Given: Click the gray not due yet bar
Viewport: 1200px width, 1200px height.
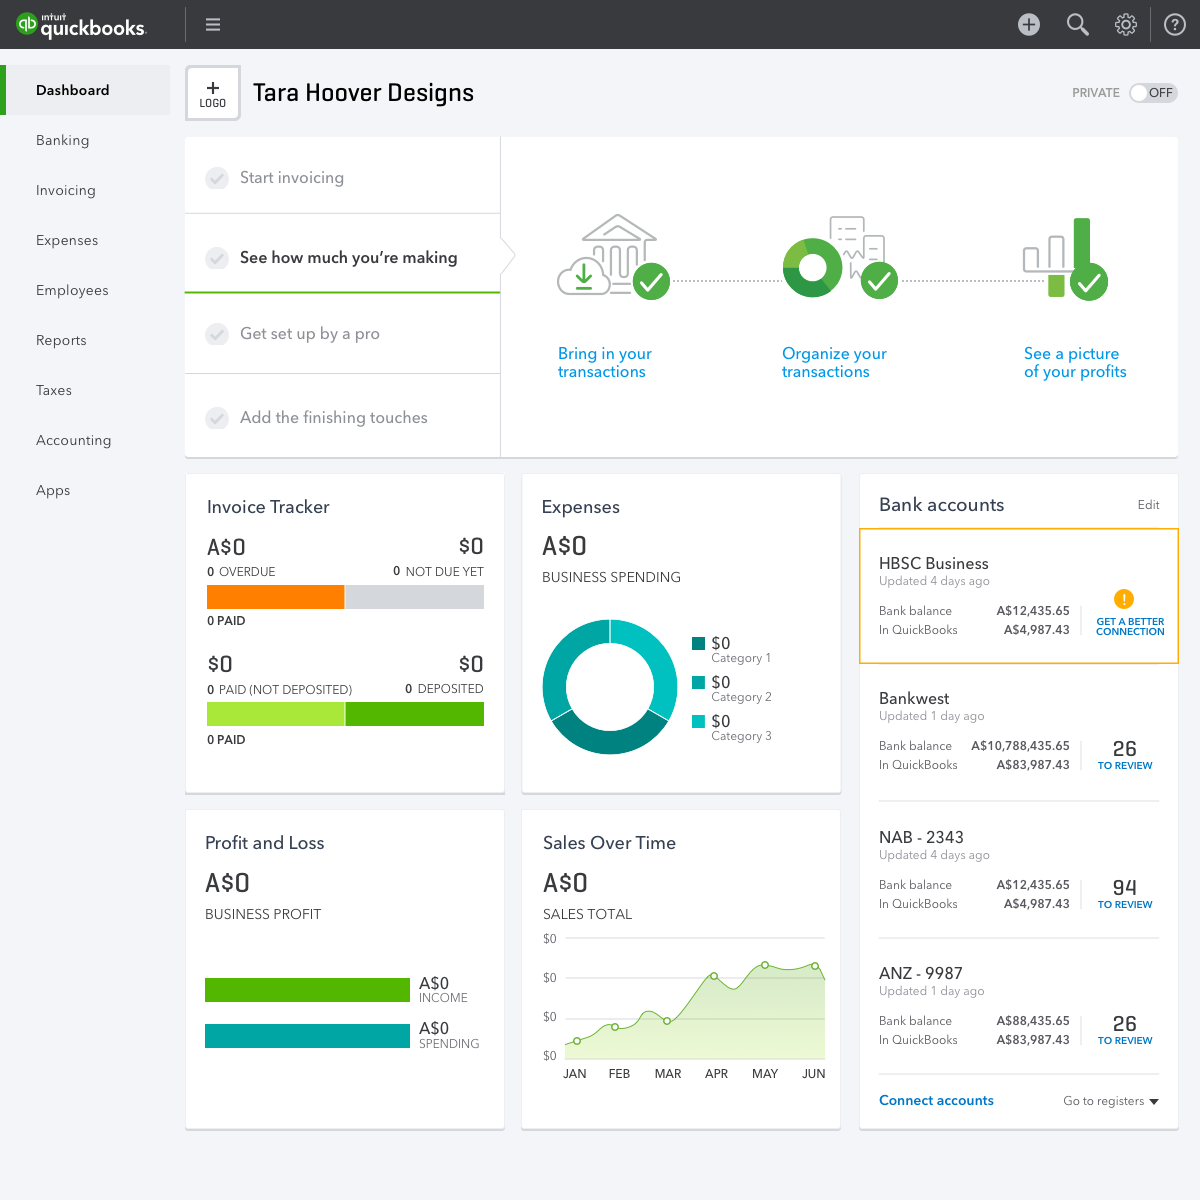Looking at the screenshot, I should (415, 597).
